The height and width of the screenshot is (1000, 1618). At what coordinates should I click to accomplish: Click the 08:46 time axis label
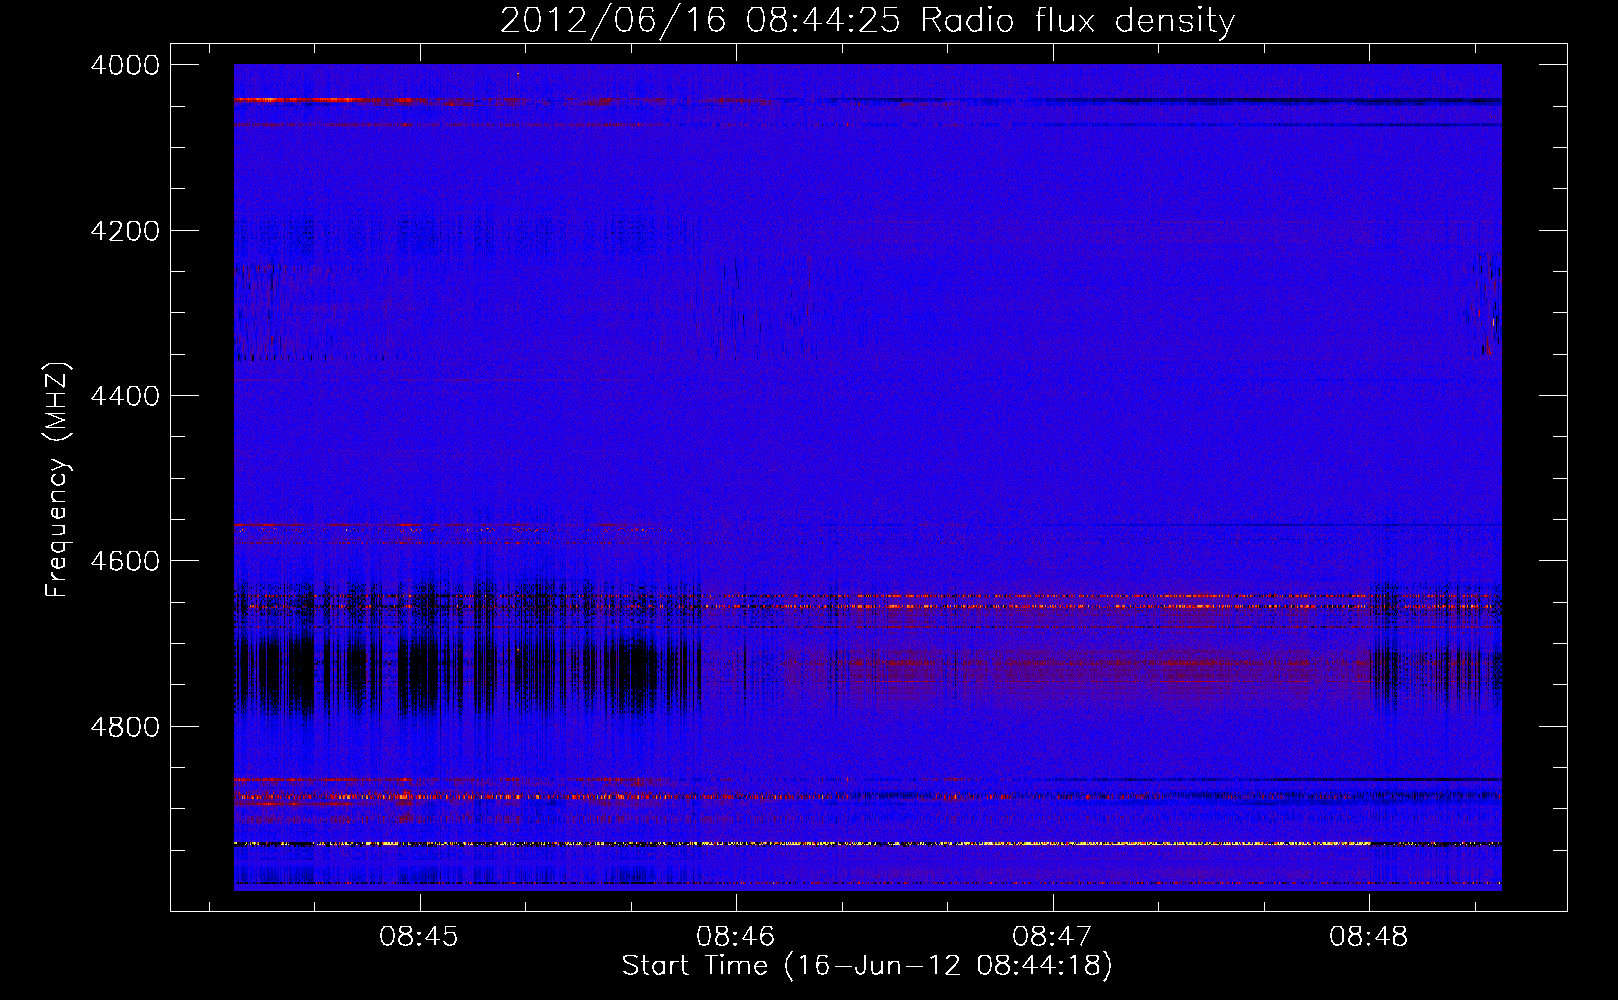(x=736, y=937)
